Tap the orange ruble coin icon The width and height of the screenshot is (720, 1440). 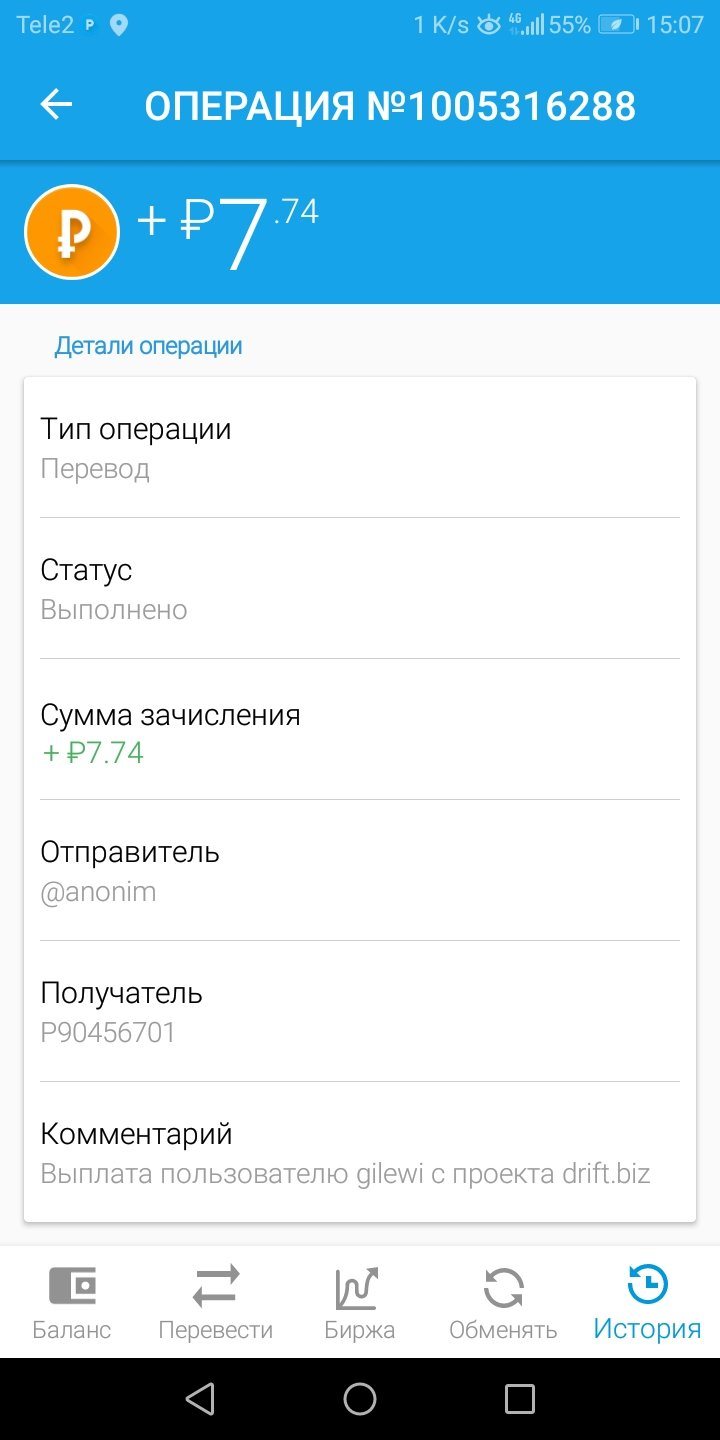[x=72, y=232]
